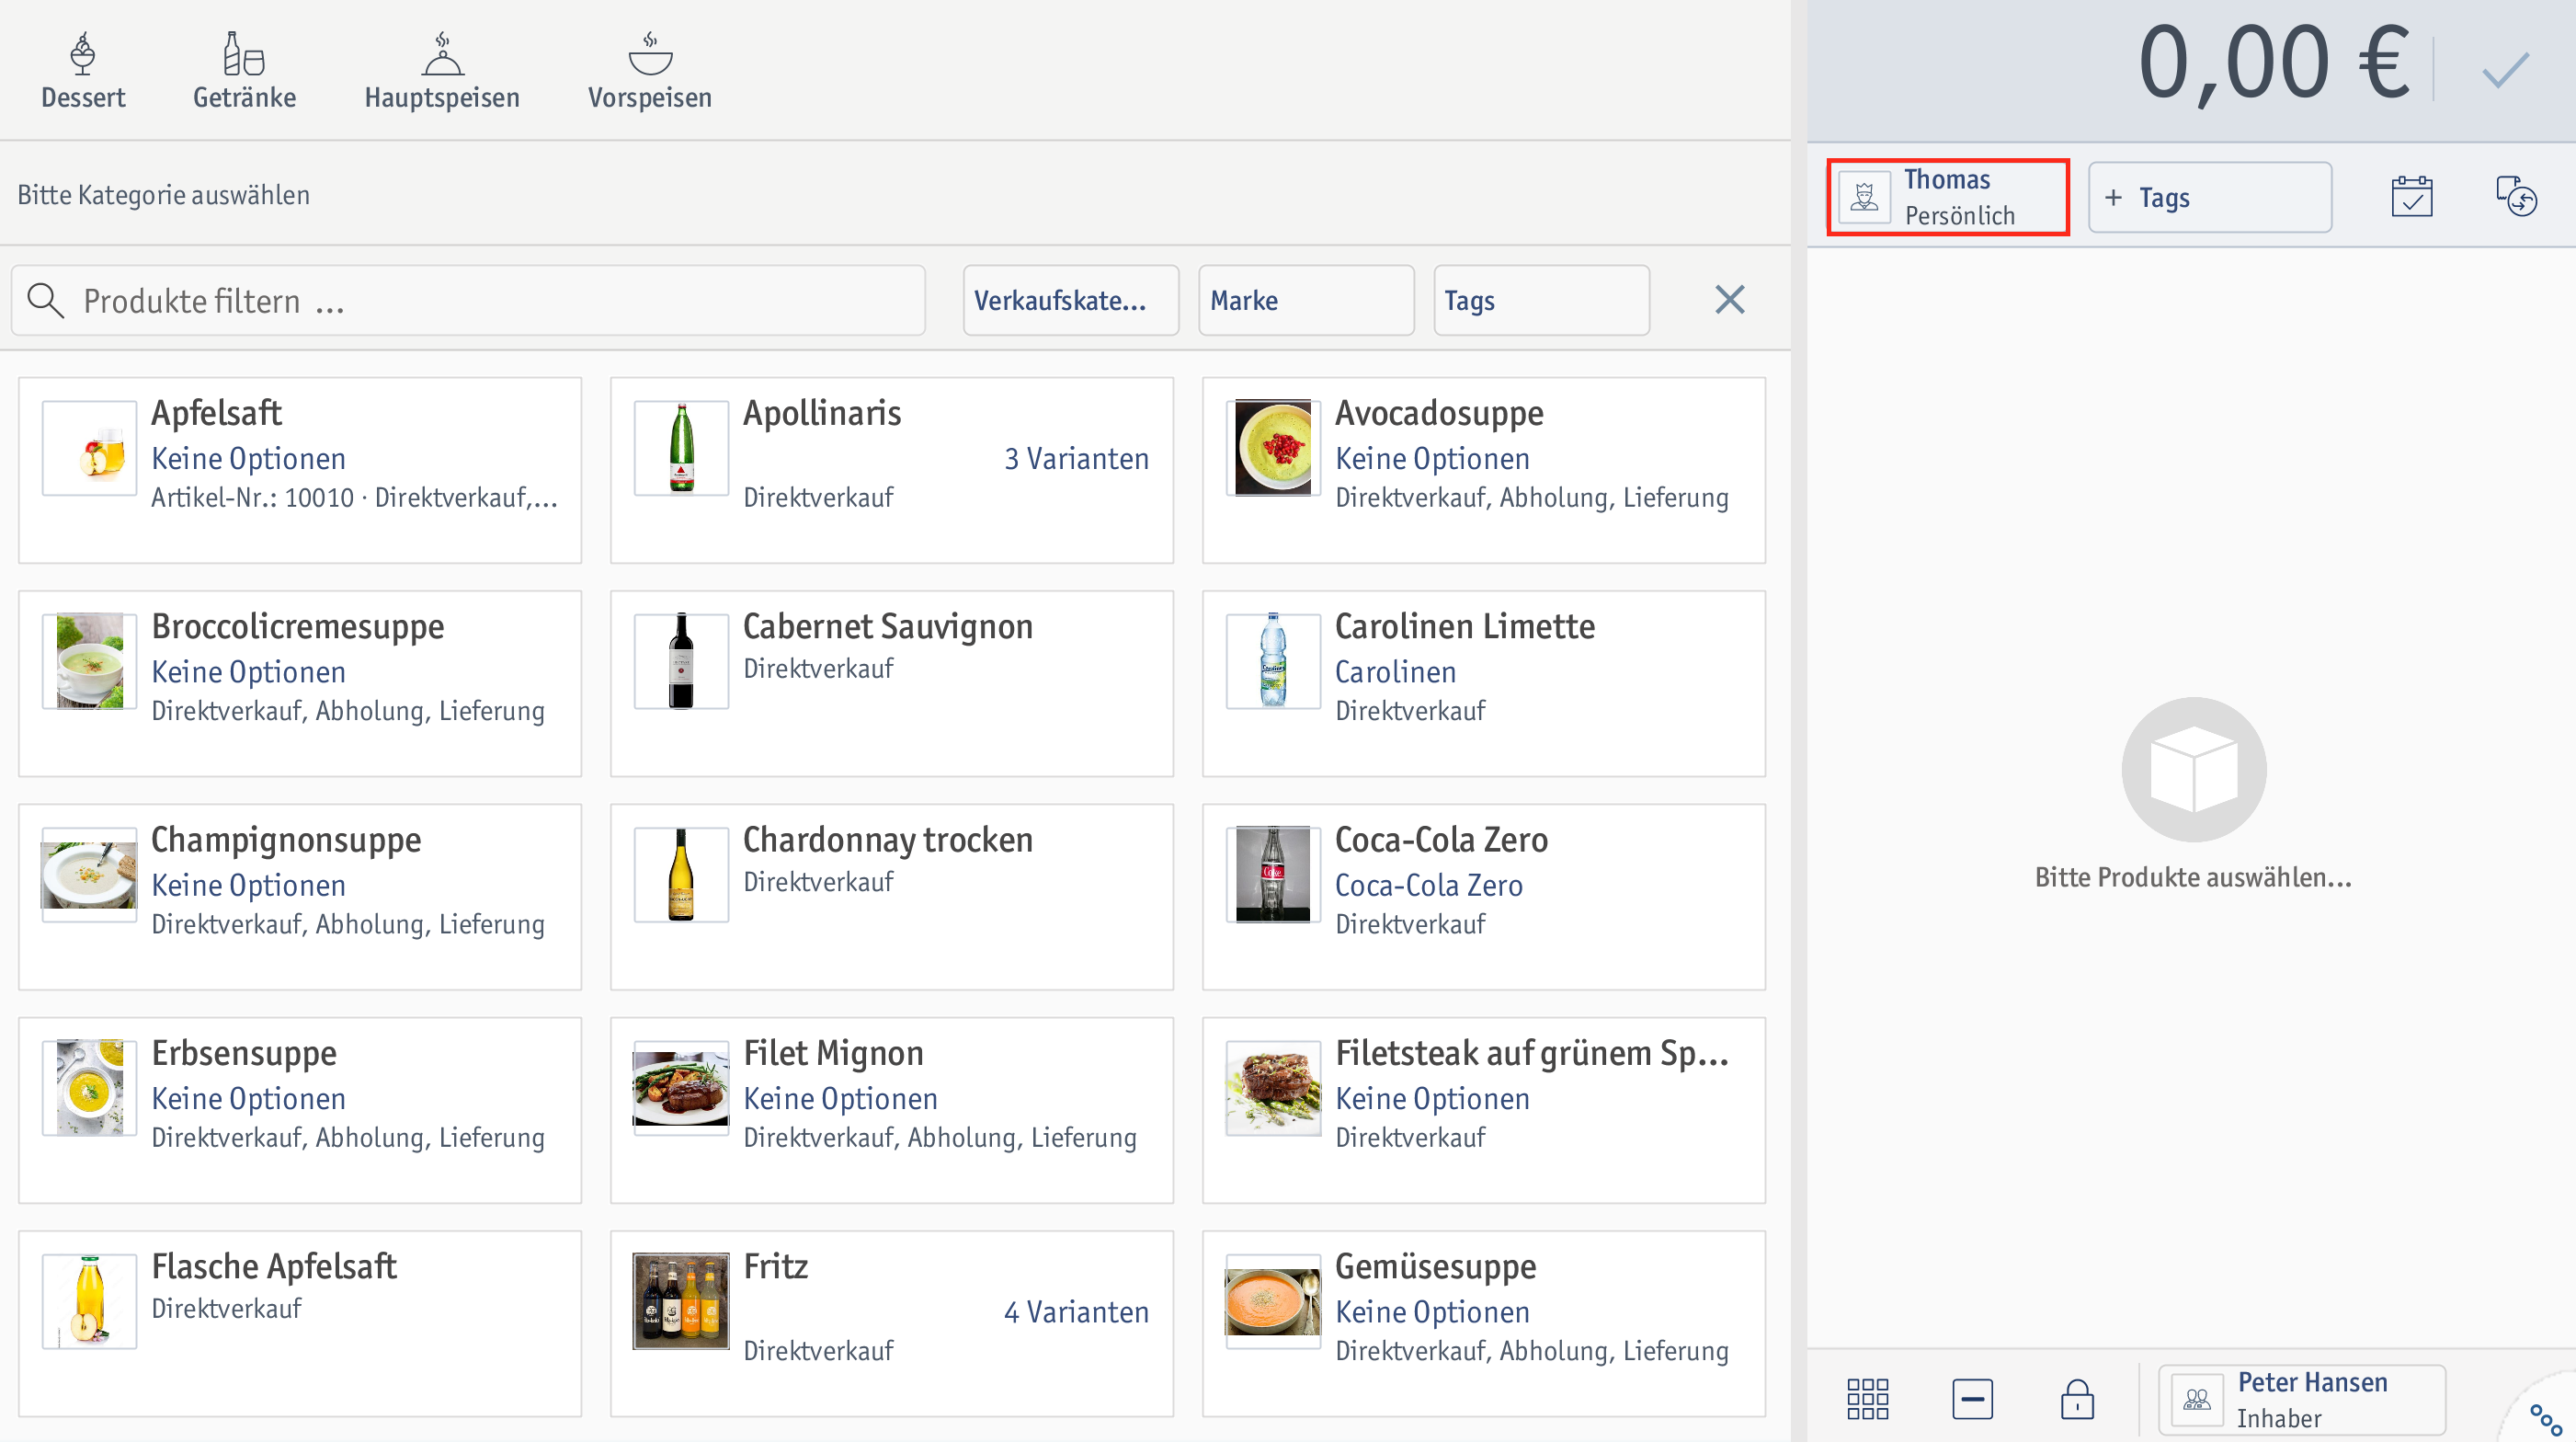Click the minus box icon
This screenshot has height=1442, width=2576.
(1972, 1398)
